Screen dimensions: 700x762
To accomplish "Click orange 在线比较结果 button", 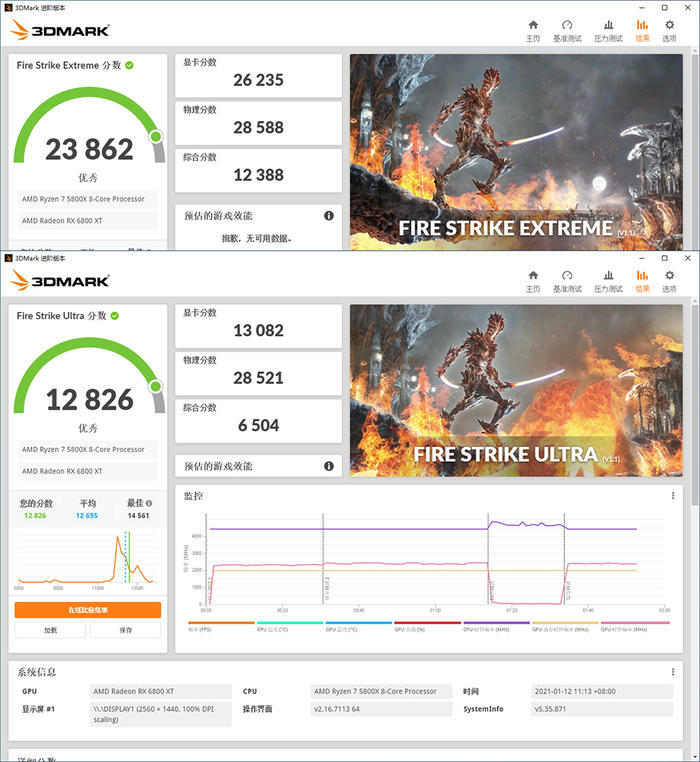I will [x=88, y=610].
